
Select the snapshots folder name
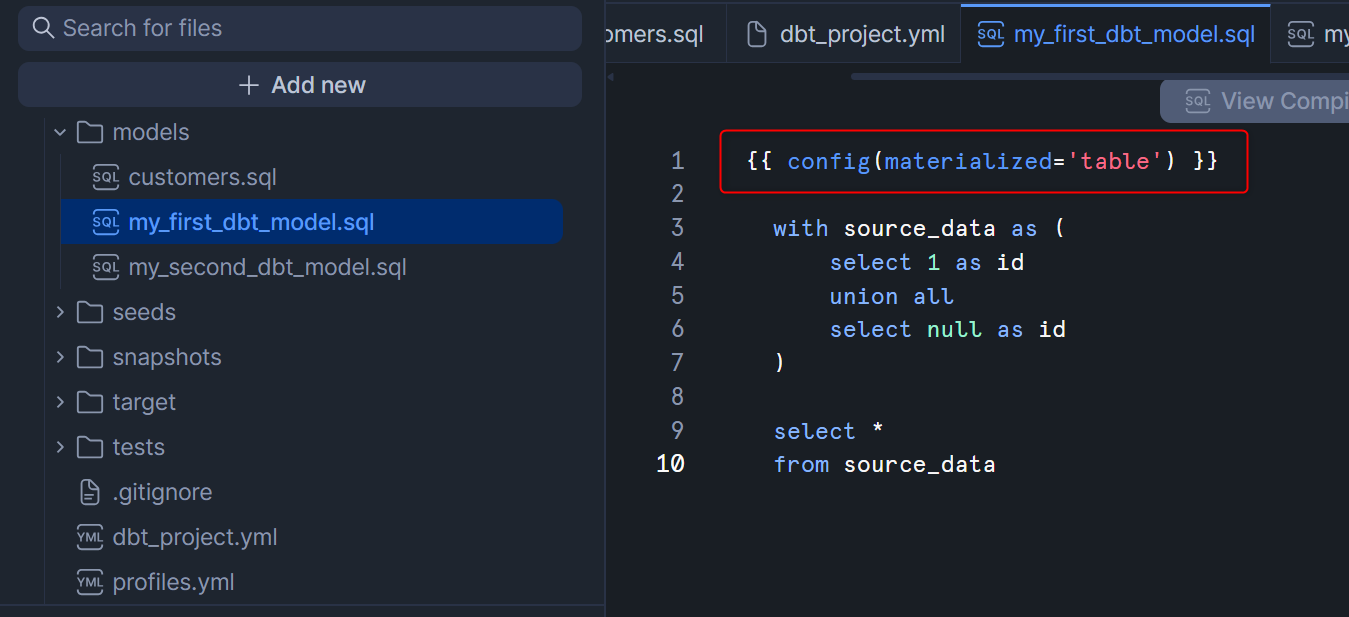point(167,357)
